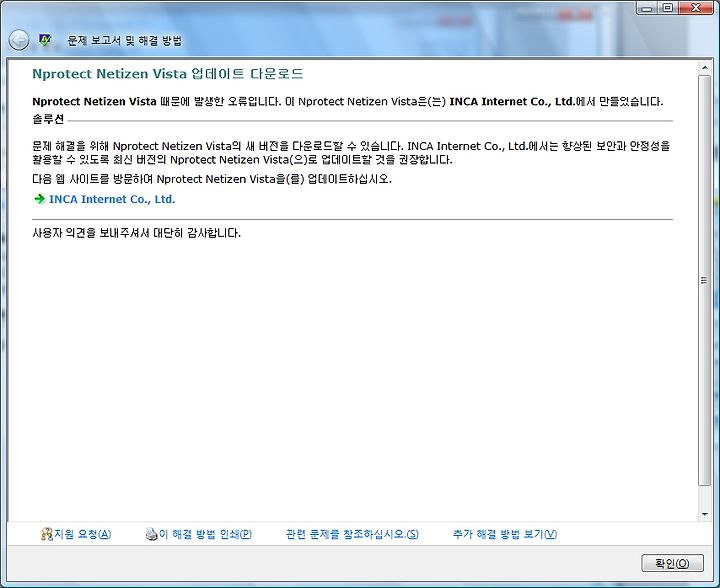Click the window title 문제 보고서 및 해결 방법
The image size is (720, 588).
[x=124, y=40]
